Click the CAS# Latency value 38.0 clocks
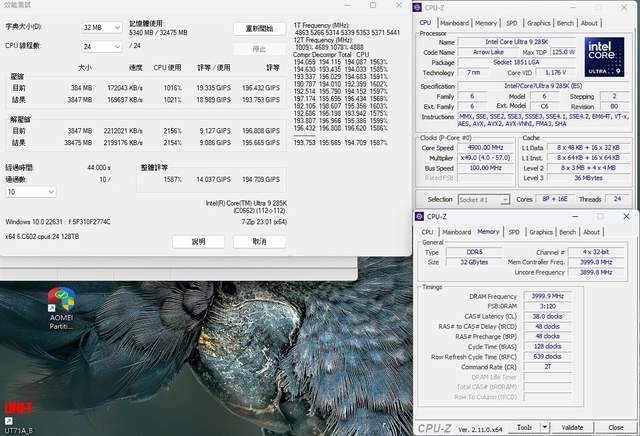 point(547,316)
